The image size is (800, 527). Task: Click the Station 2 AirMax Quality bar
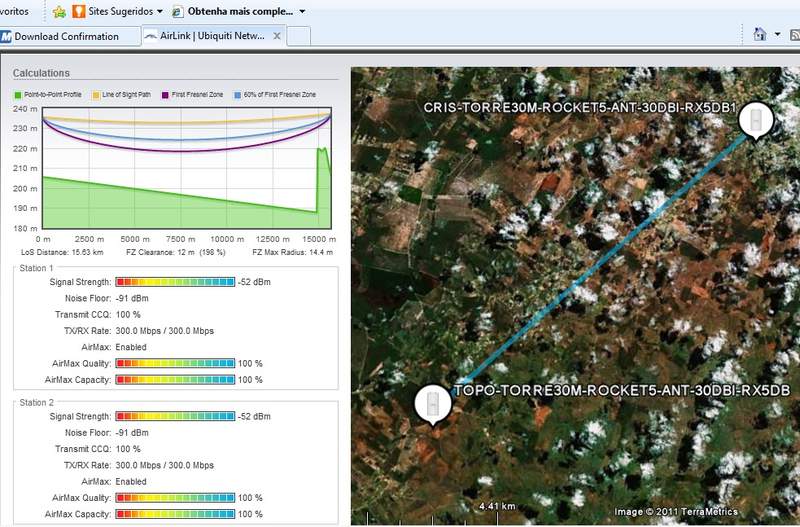point(175,497)
